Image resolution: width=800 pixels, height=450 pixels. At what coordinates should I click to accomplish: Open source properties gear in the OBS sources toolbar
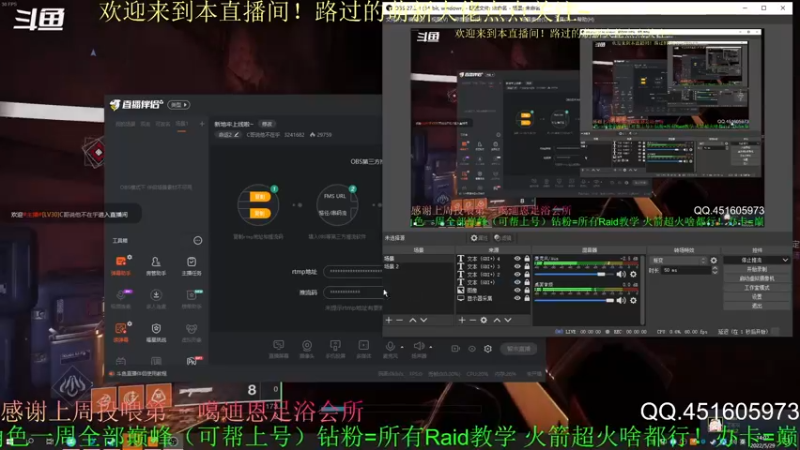(484, 320)
